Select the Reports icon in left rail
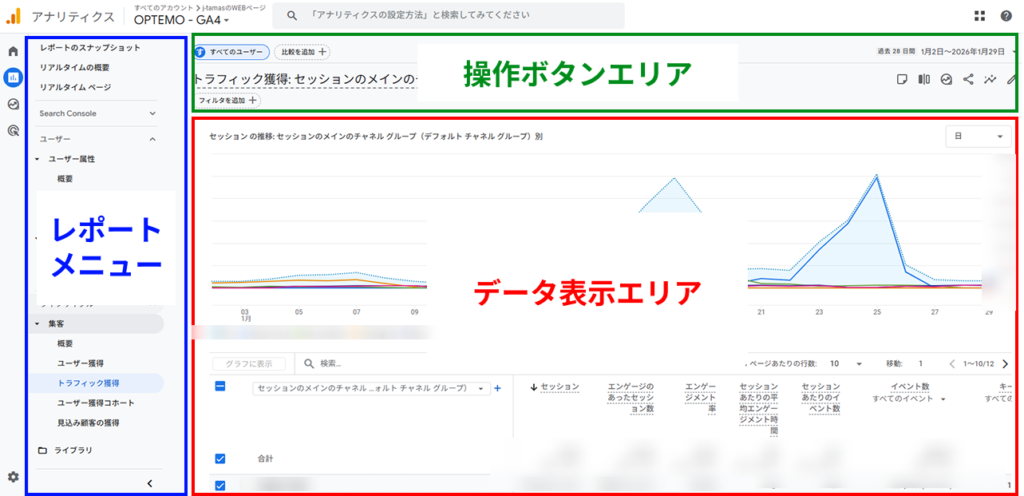 (x=12, y=78)
